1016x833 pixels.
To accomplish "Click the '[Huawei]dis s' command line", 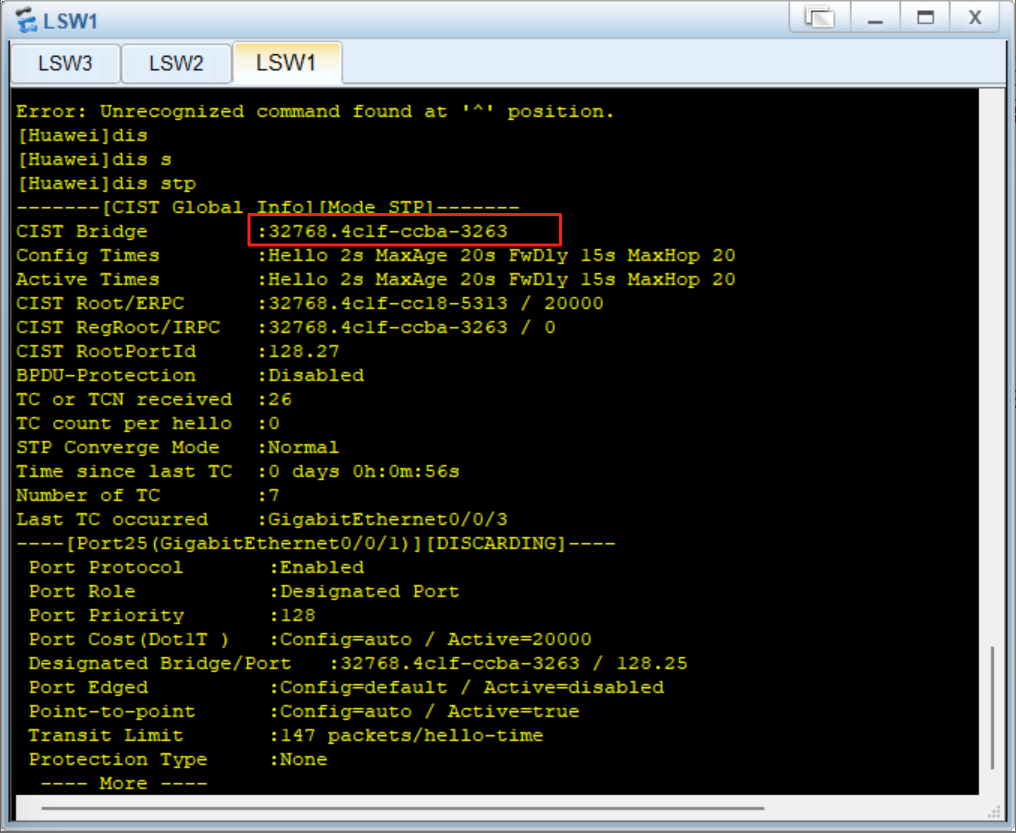I will pos(95,159).
